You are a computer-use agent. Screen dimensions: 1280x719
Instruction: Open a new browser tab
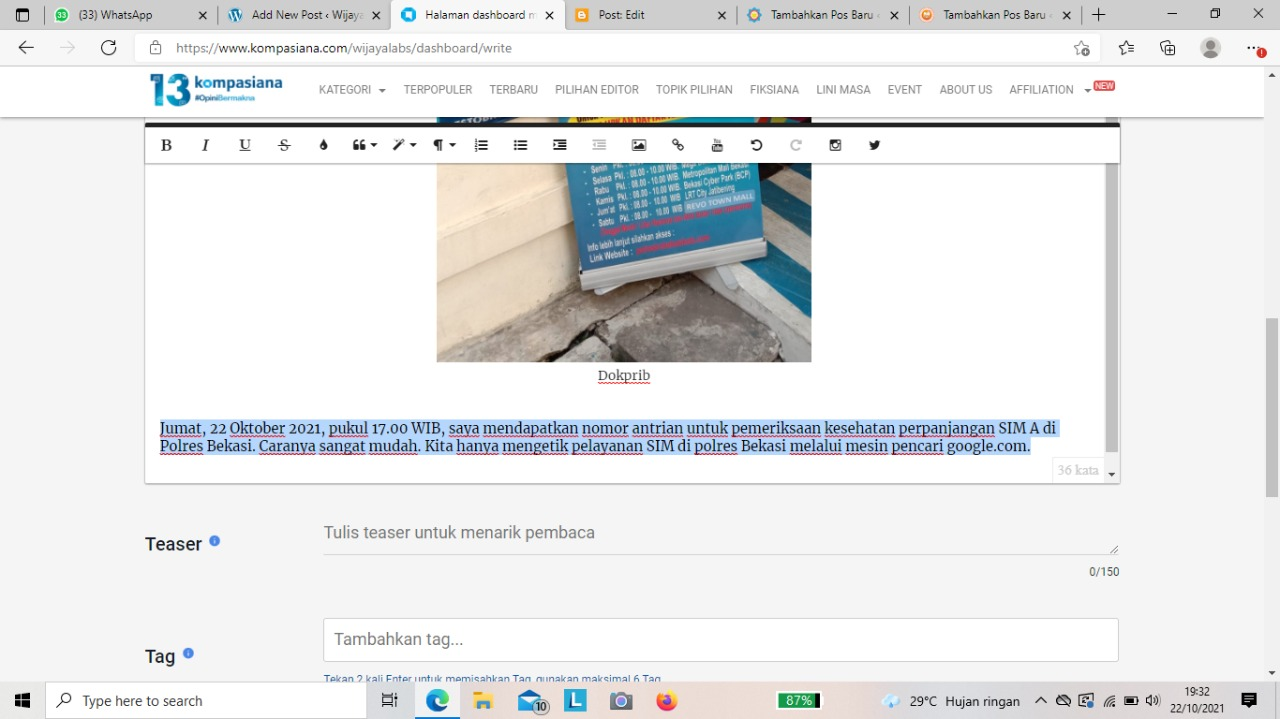(x=1099, y=15)
